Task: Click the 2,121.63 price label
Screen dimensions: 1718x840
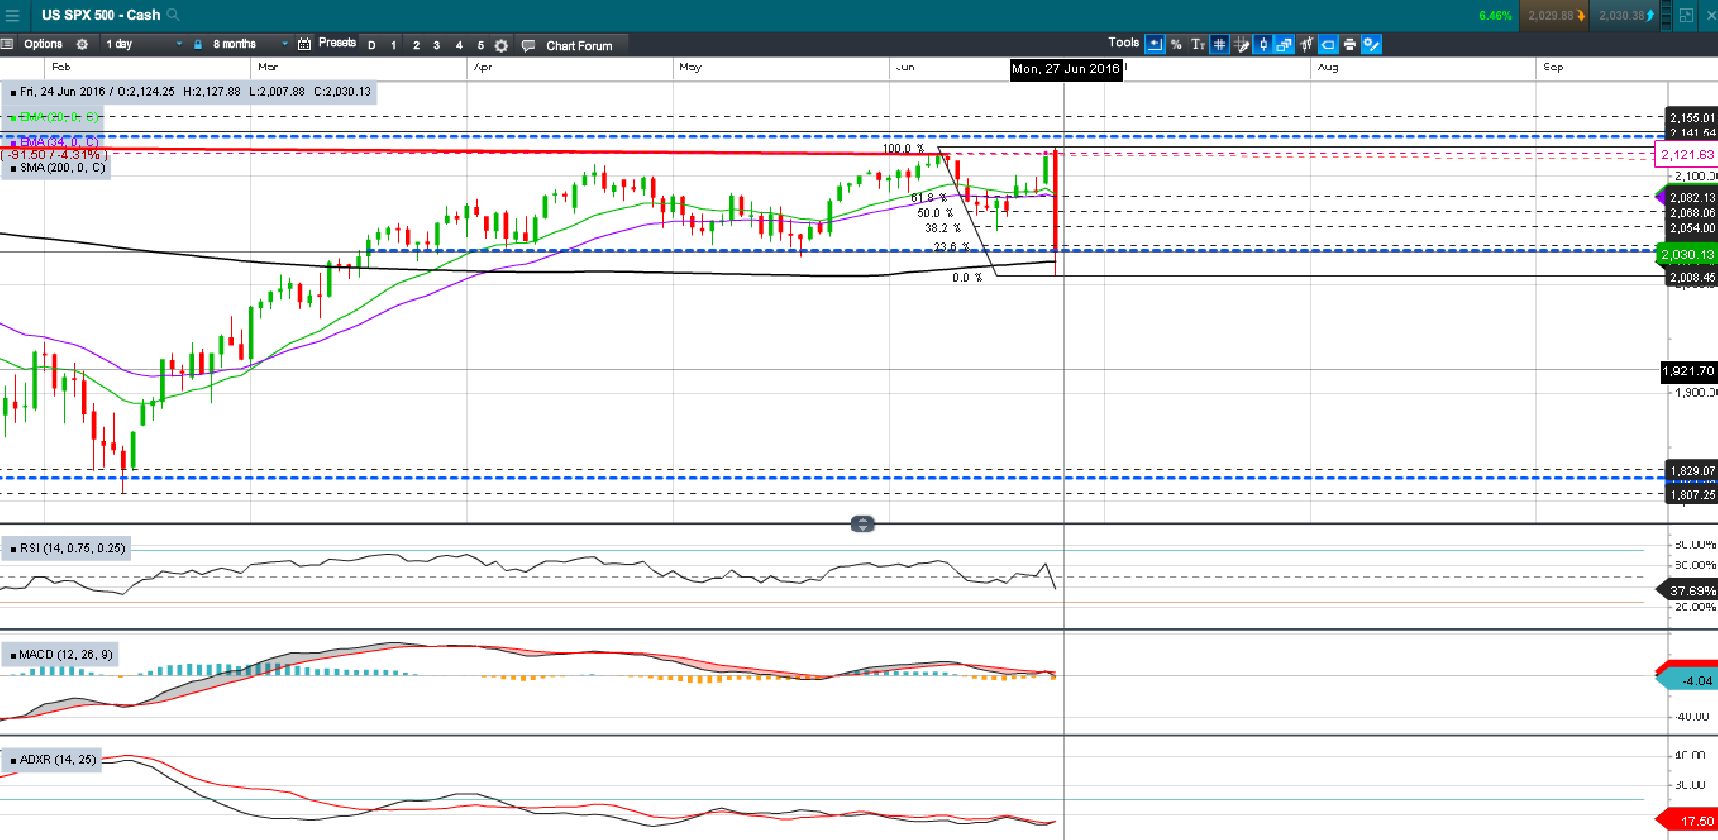Action: [1687, 154]
